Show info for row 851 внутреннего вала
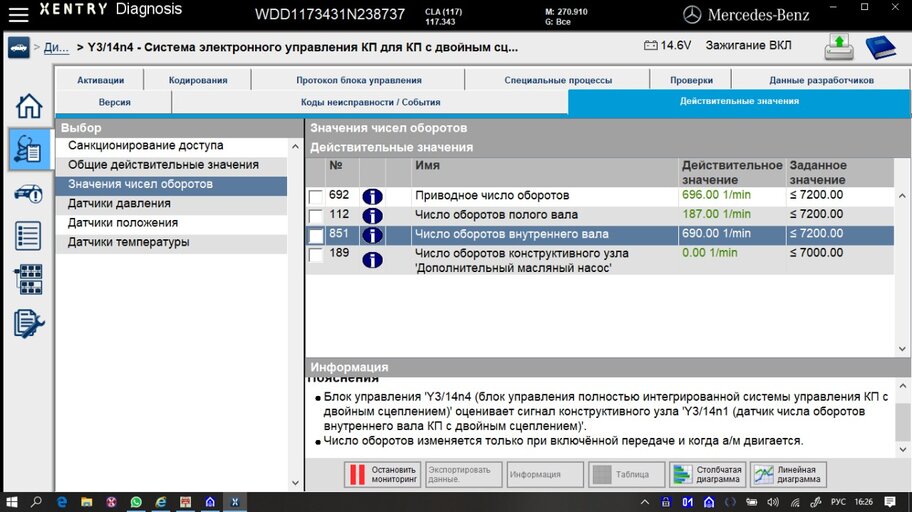The width and height of the screenshot is (912, 512). 372,235
